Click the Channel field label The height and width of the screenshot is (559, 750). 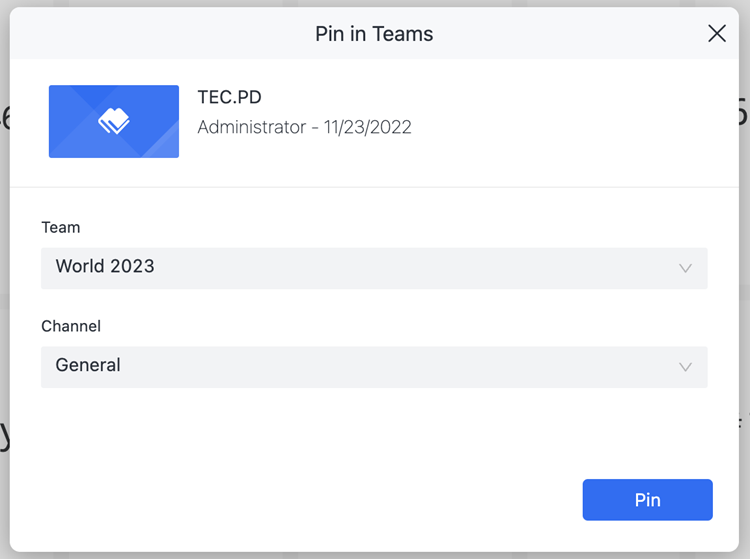point(71,326)
